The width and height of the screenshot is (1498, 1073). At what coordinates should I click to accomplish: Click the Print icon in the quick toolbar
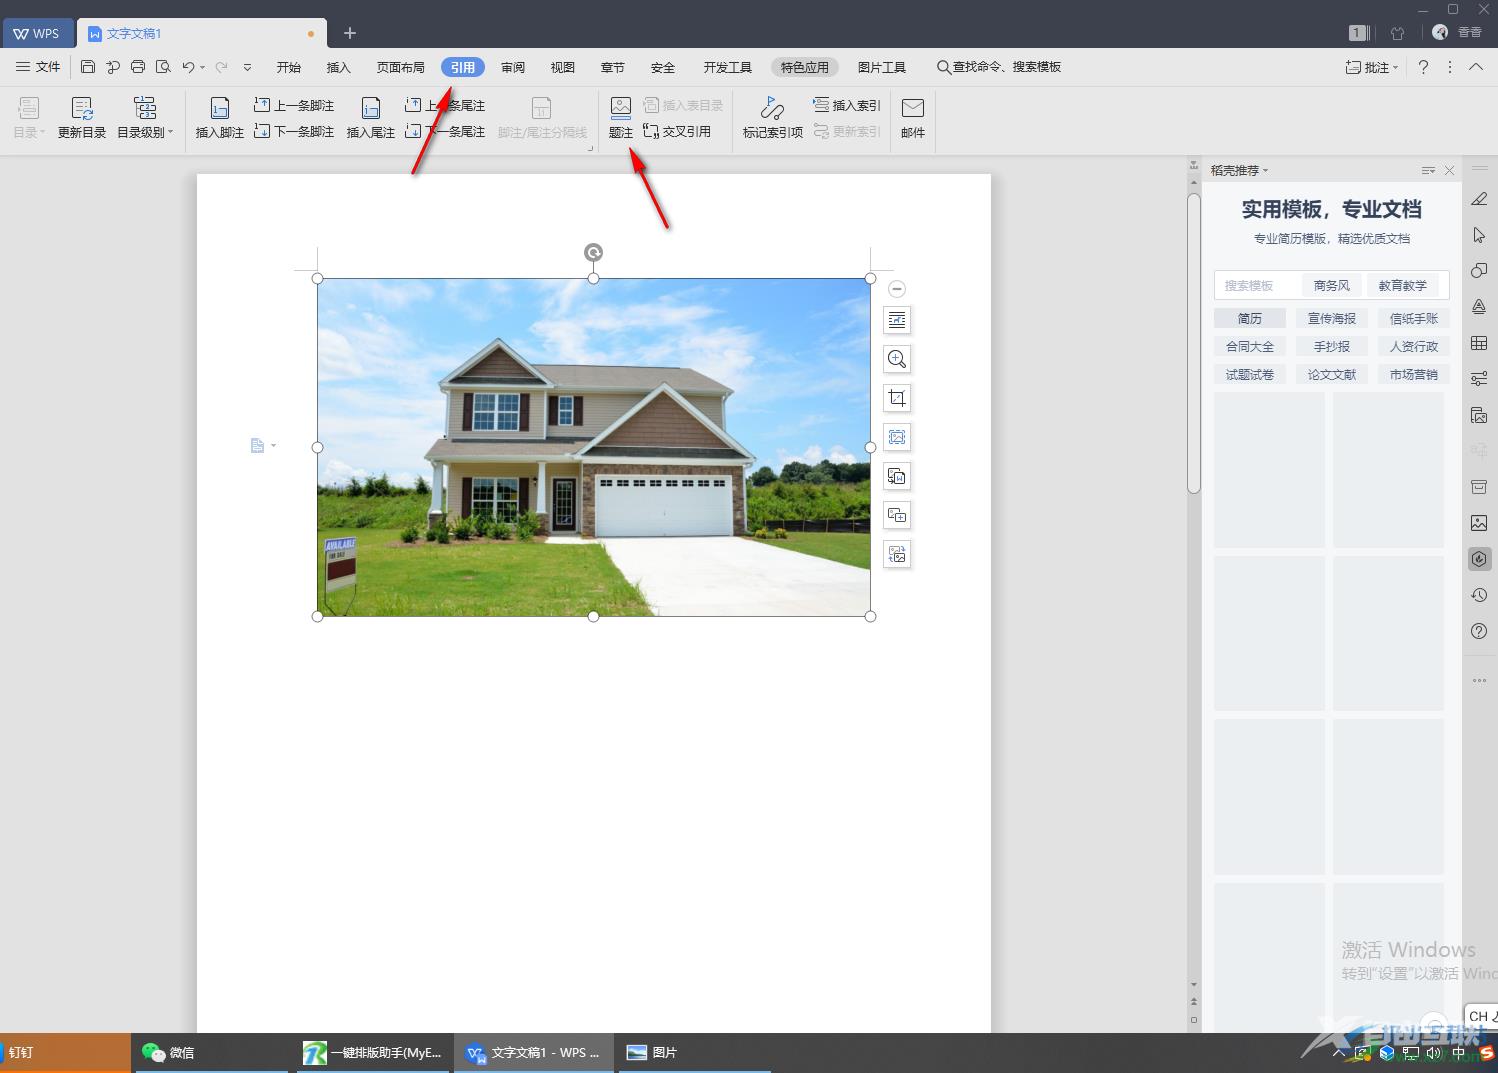[138, 67]
